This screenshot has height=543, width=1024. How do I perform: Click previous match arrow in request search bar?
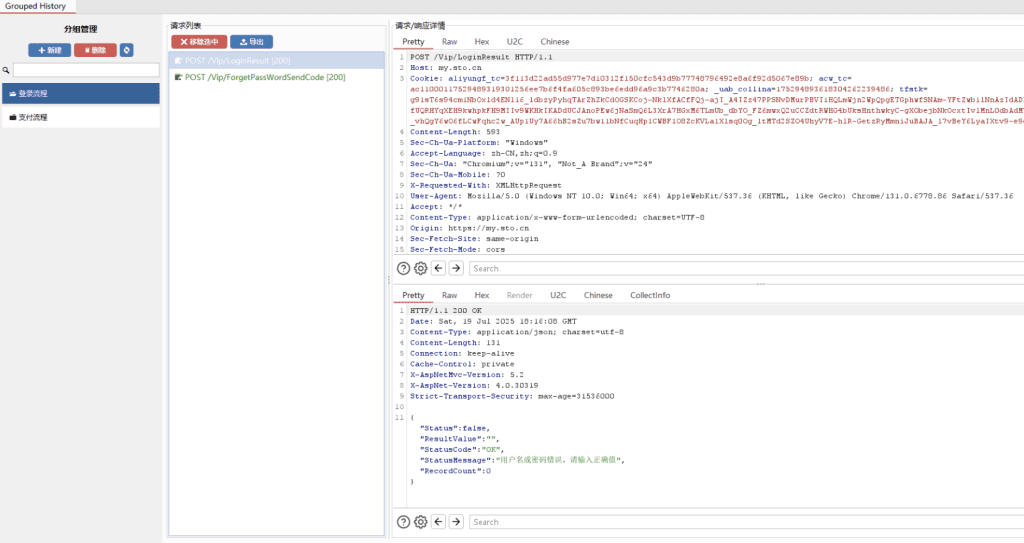point(439,269)
